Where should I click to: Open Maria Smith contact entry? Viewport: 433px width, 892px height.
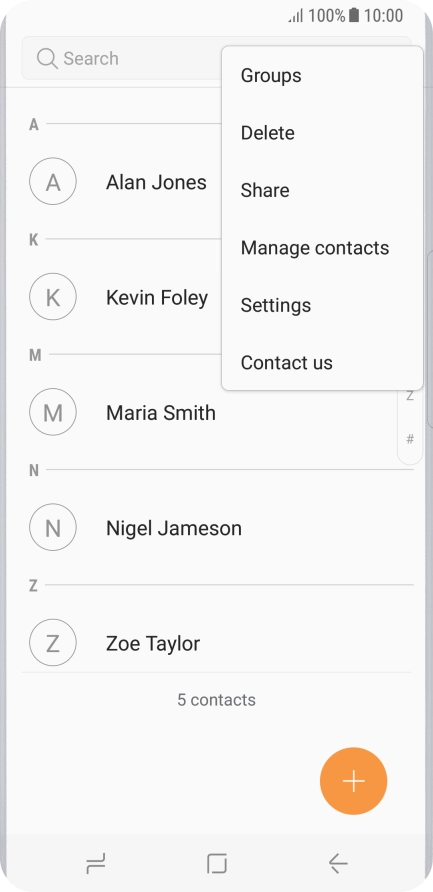[x=217, y=412]
